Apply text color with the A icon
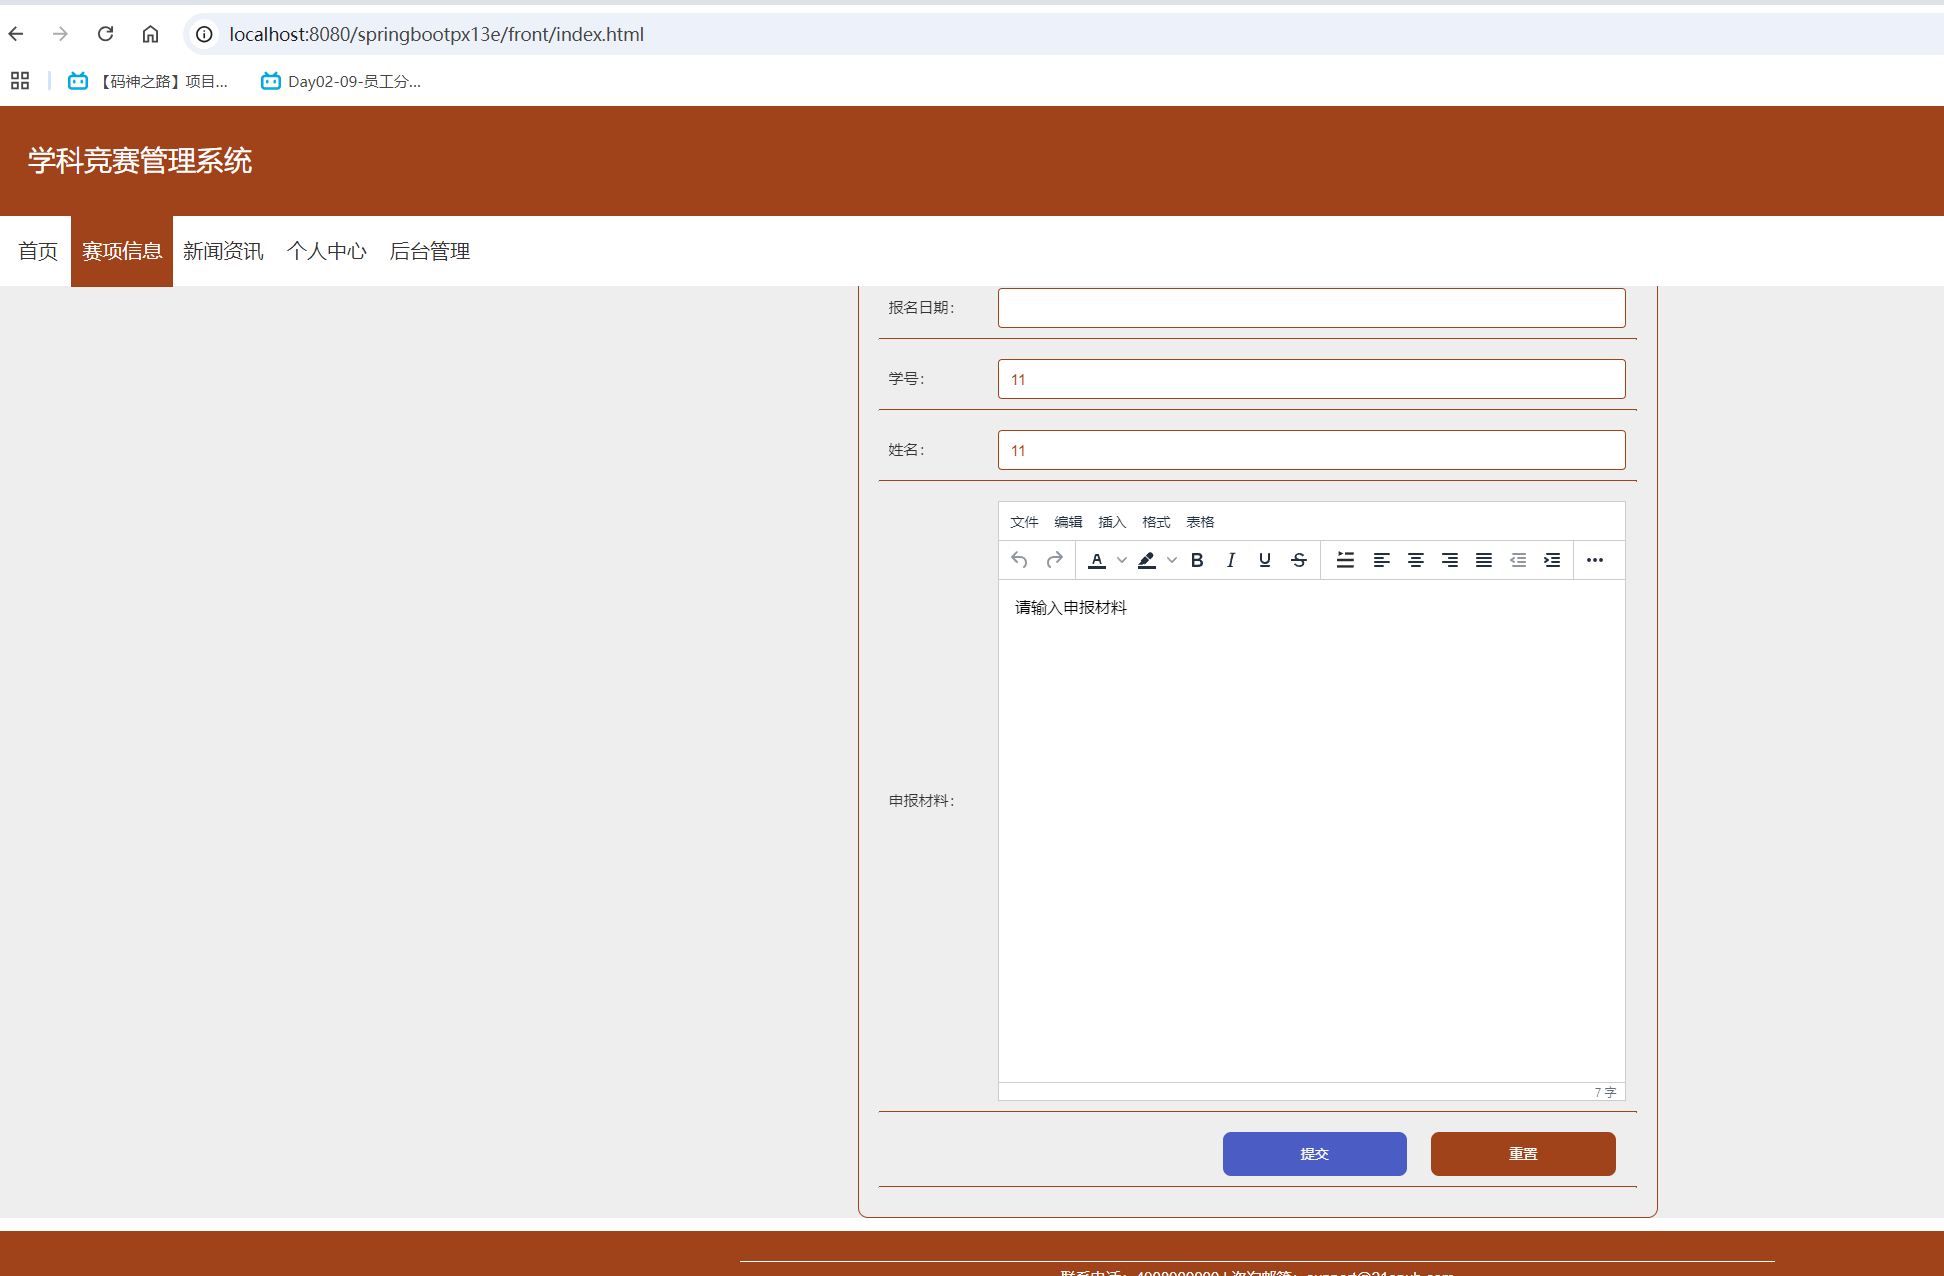Viewport: 1944px width, 1276px height. coord(1097,560)
